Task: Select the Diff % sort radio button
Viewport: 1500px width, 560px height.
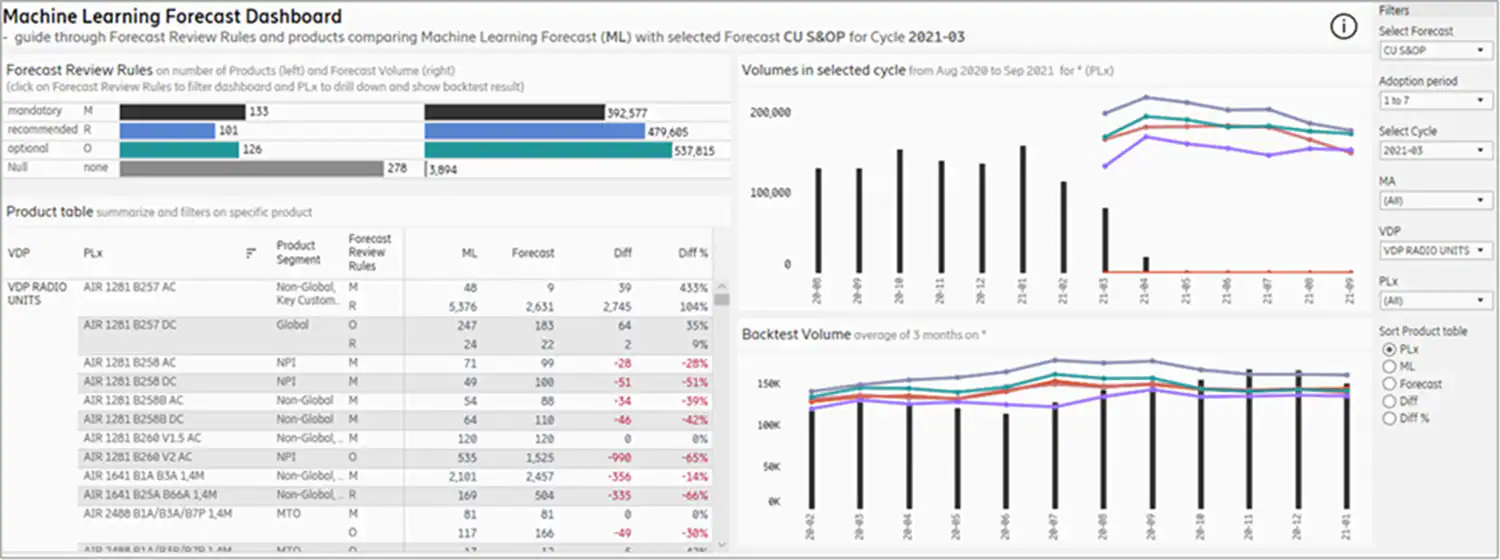Action: tap(1388, 418)
